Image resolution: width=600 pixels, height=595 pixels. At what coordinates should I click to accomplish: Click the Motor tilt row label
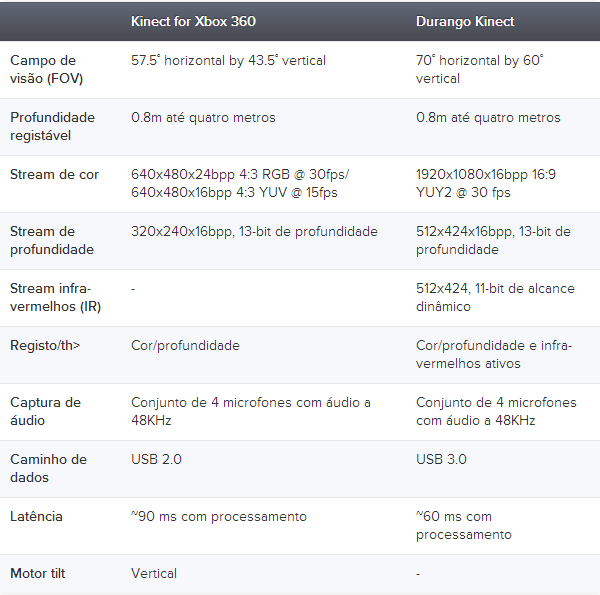pyautogui.click(x=38, y=573)
